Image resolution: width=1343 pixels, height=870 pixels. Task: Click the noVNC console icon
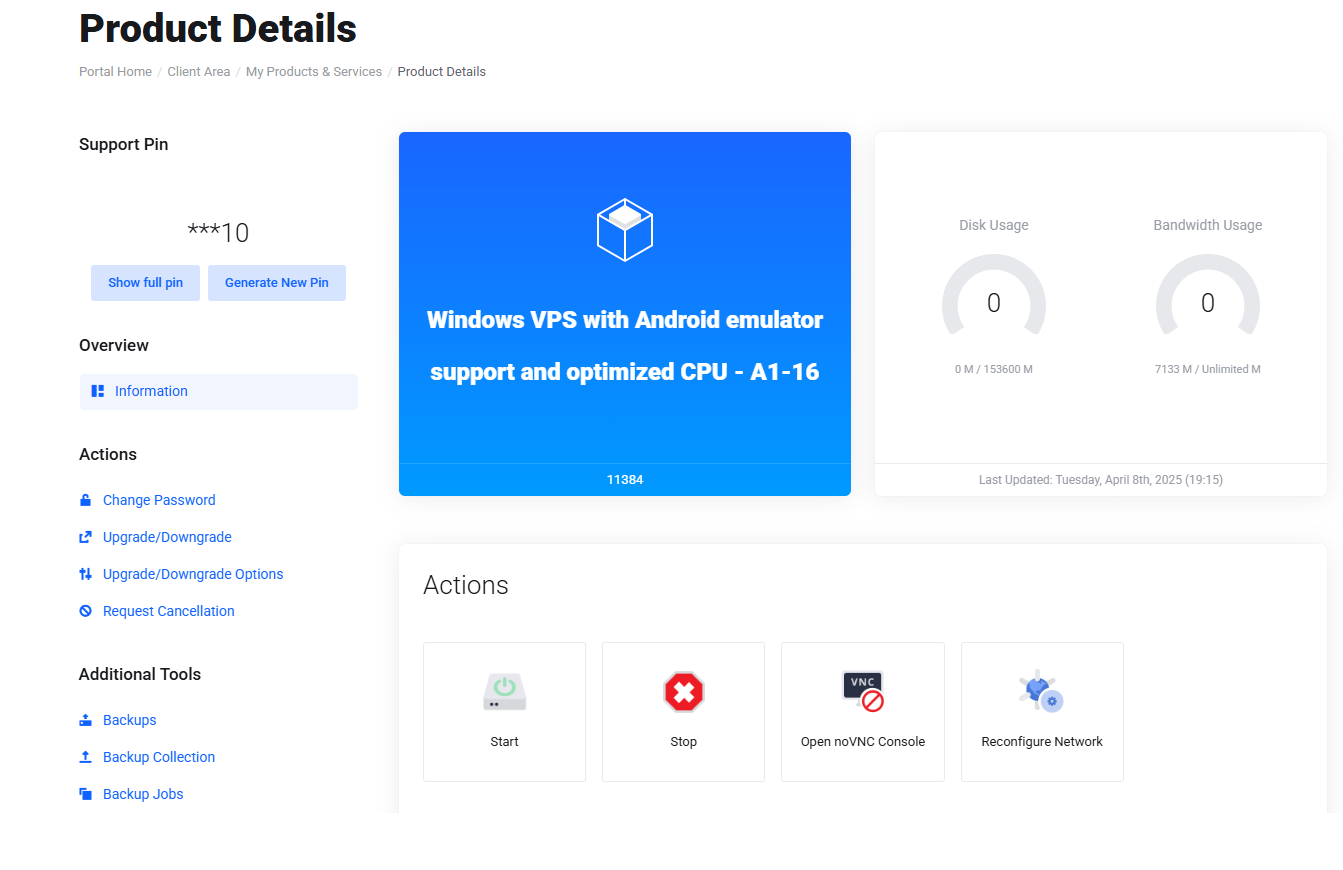863,691
